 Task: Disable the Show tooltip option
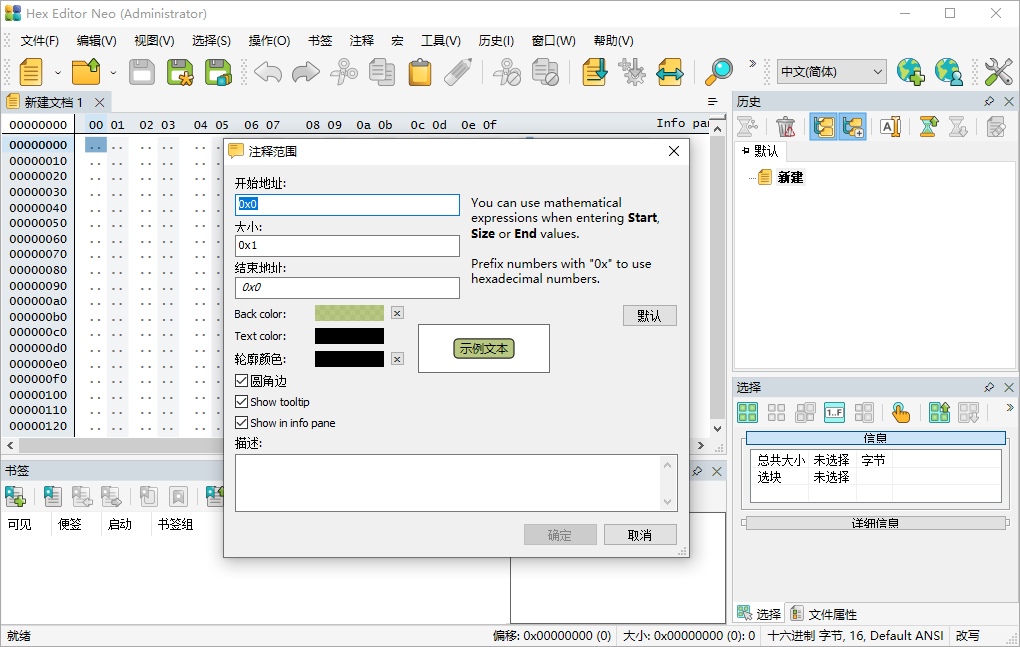click(242, 401)
